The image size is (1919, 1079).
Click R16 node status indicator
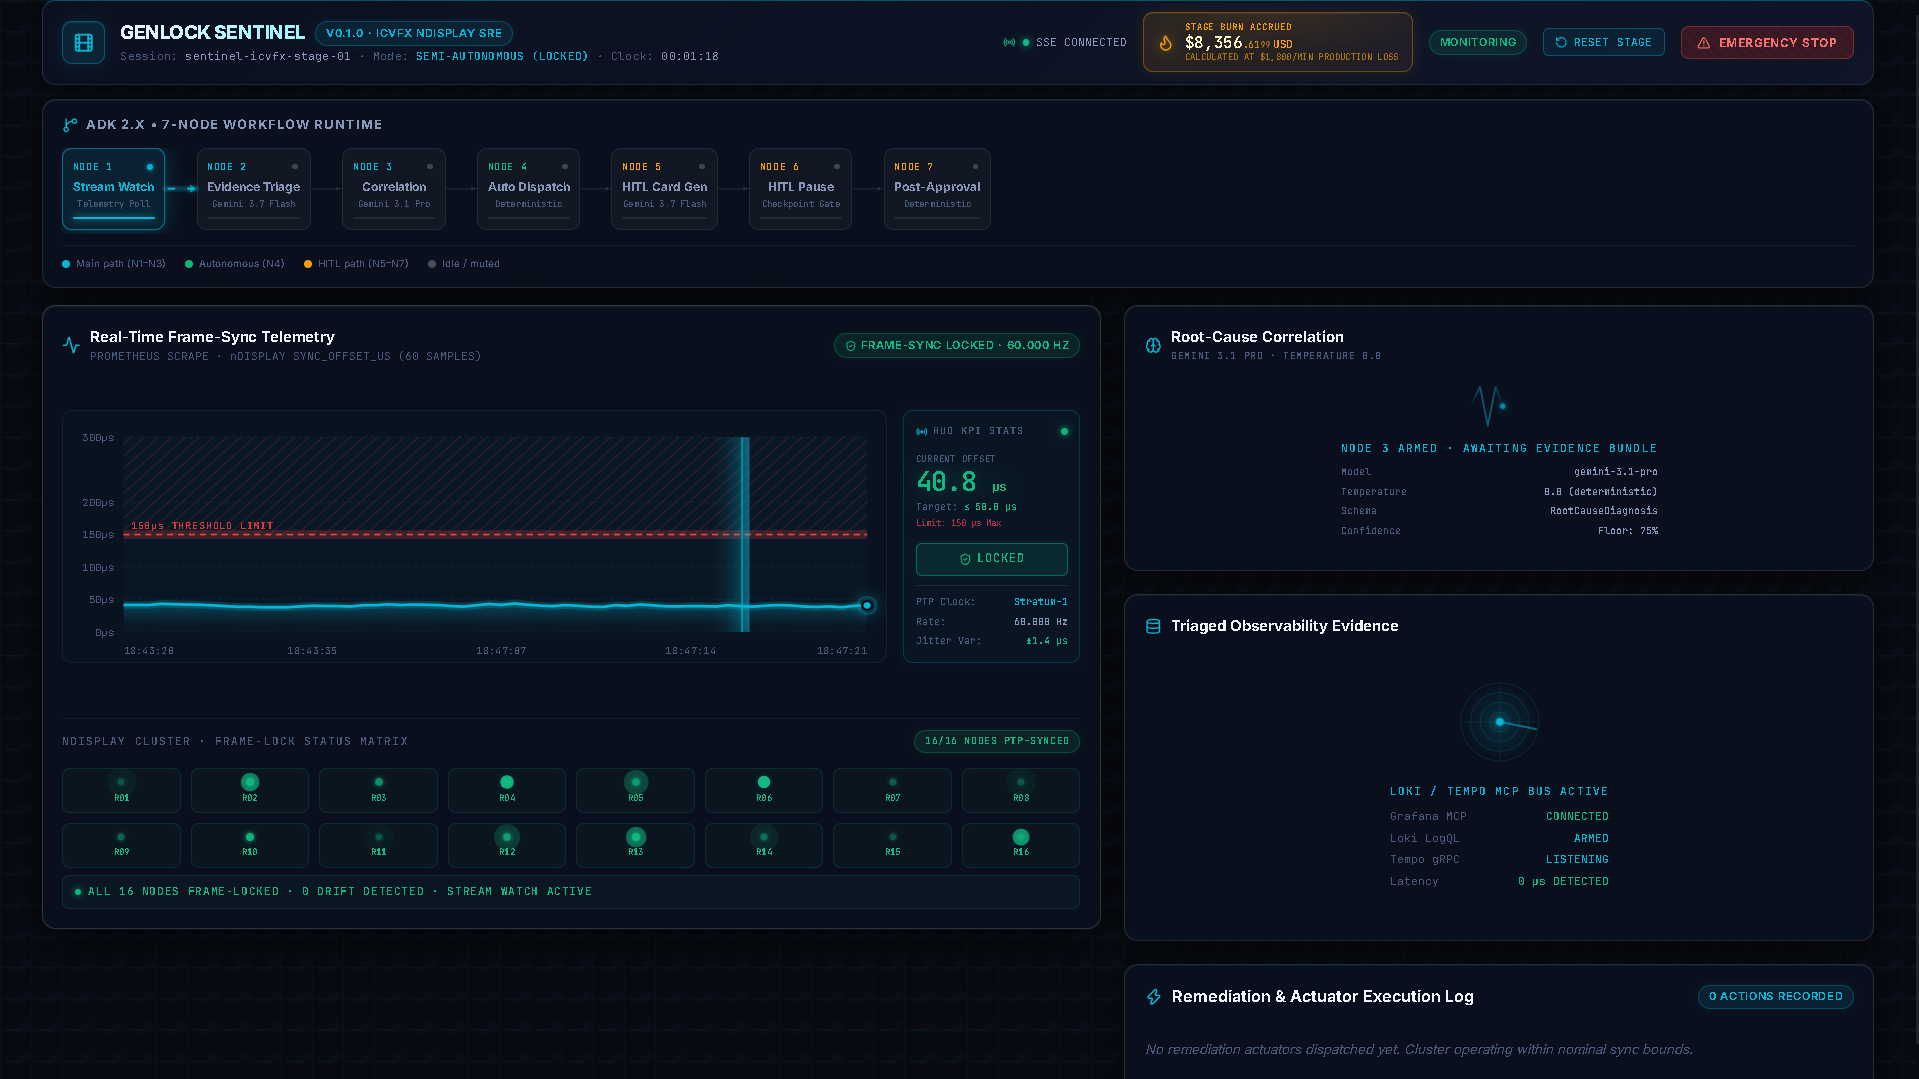[x=1021, y=837]
